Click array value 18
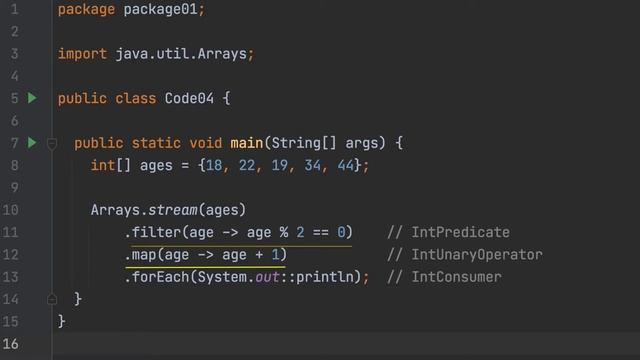Screen dimensions: 640x360 point(214,165)
